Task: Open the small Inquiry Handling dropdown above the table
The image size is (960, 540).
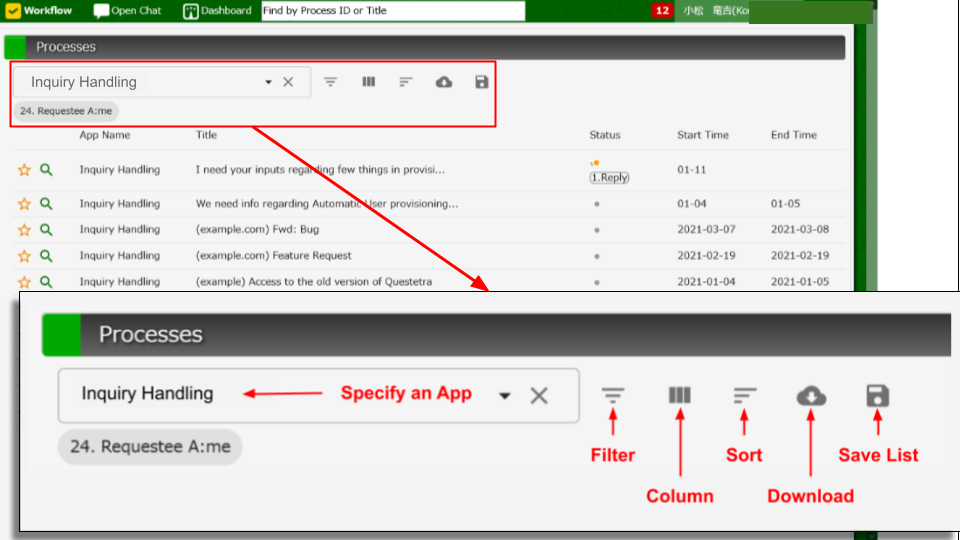Action: tap(268, 82)
